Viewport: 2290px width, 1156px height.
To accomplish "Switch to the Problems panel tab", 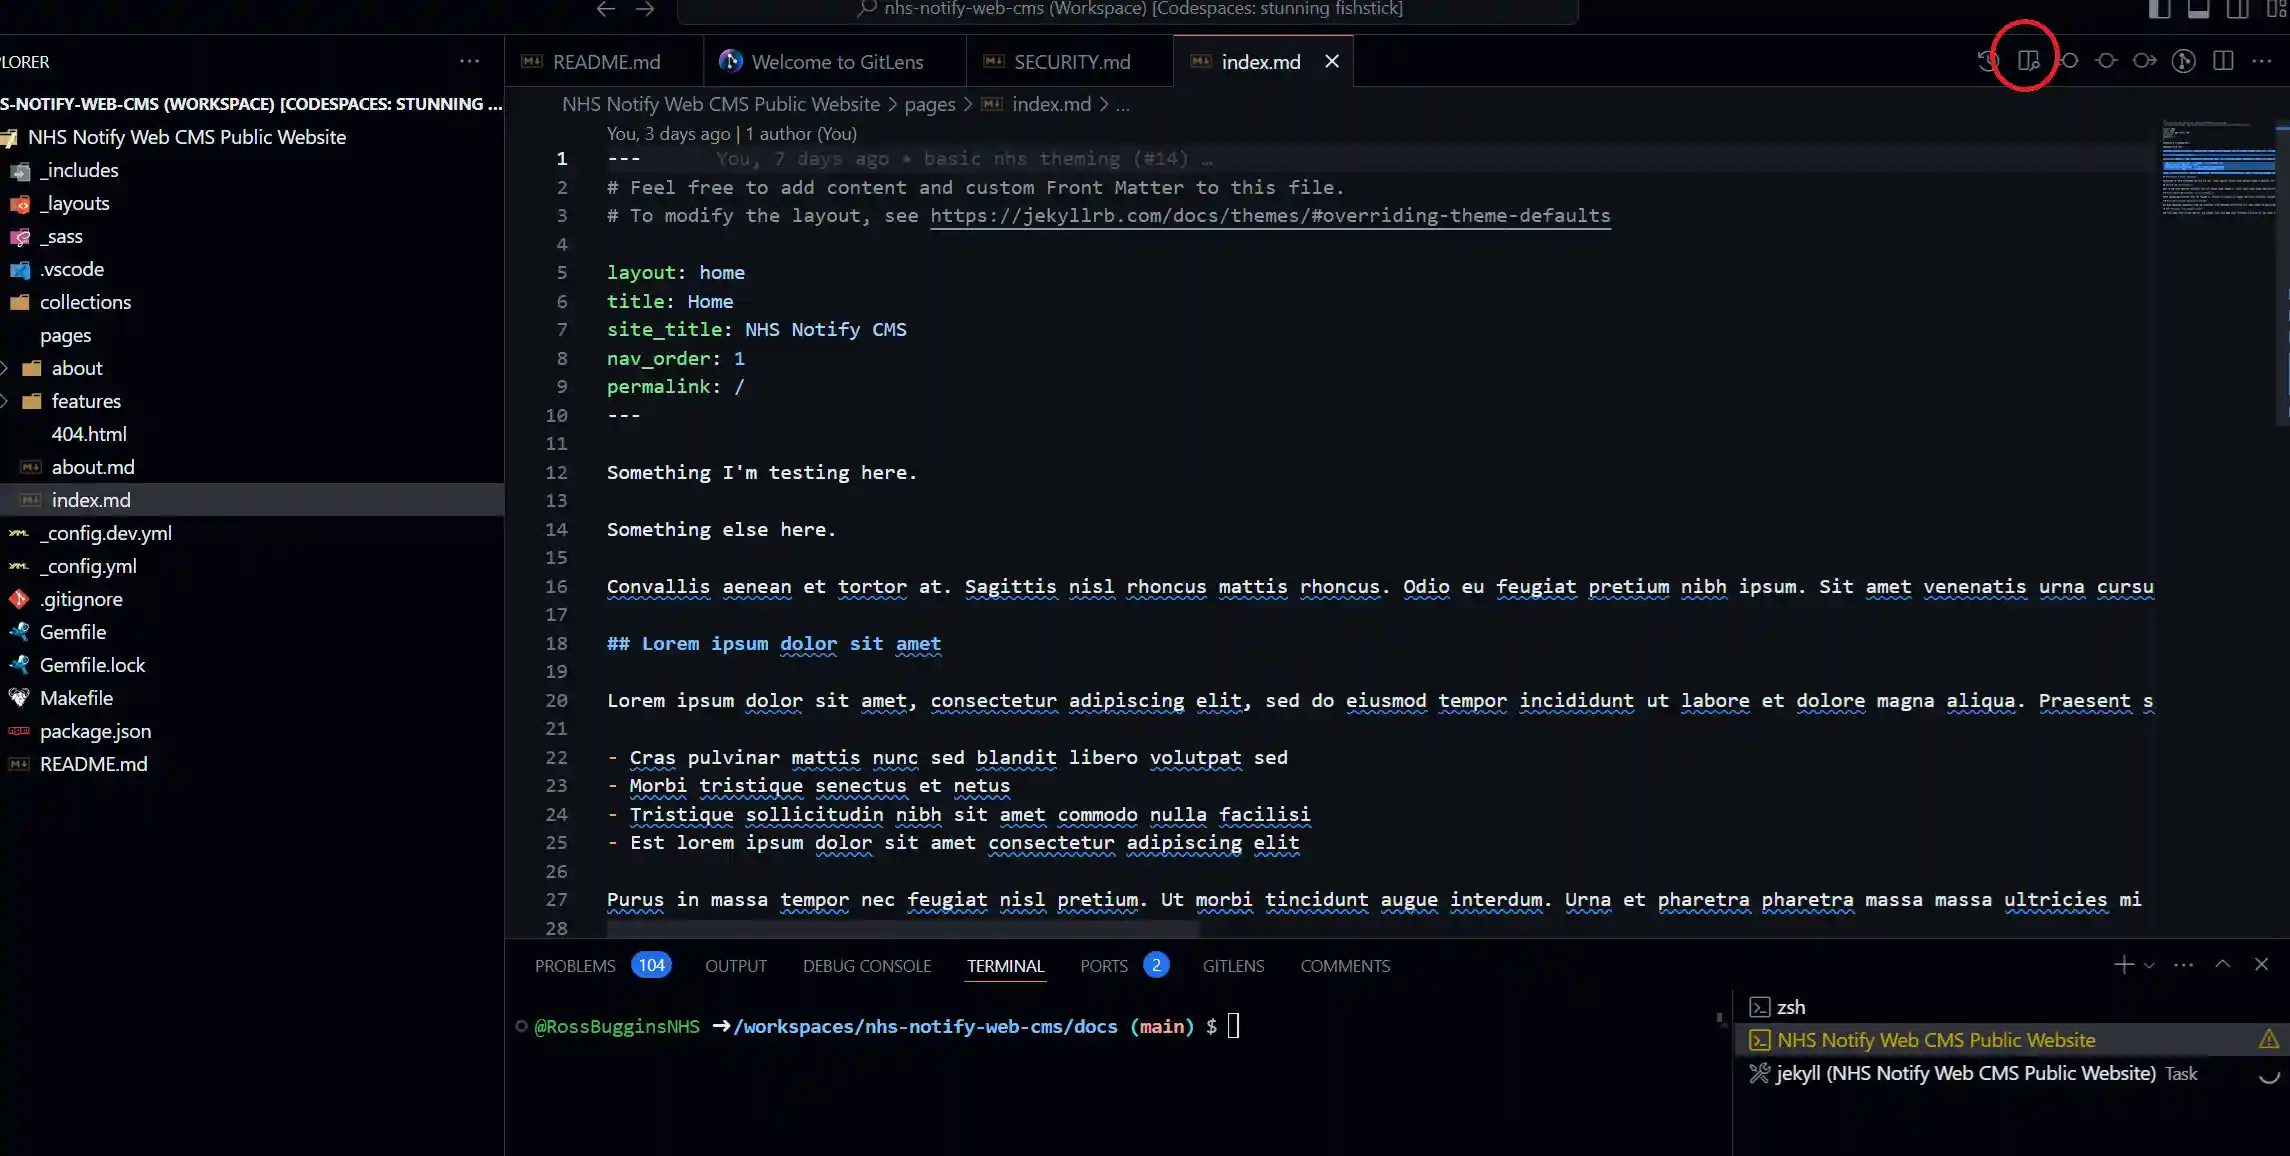I will (x=575, y=966).
